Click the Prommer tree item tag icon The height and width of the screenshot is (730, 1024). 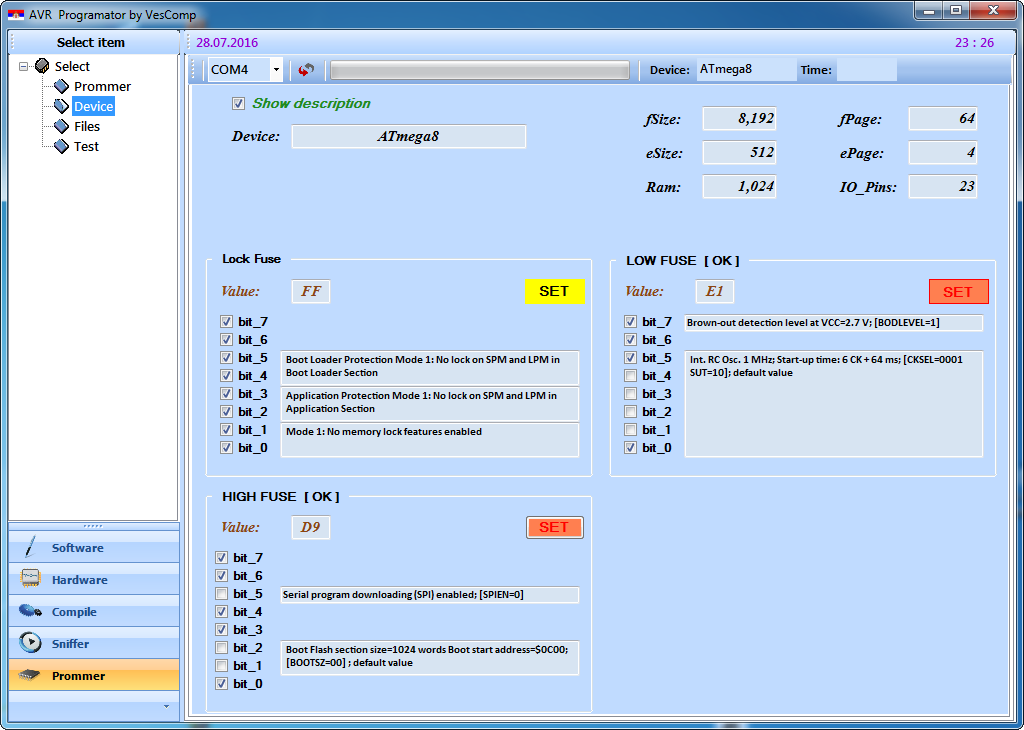(x=61, y=86)
